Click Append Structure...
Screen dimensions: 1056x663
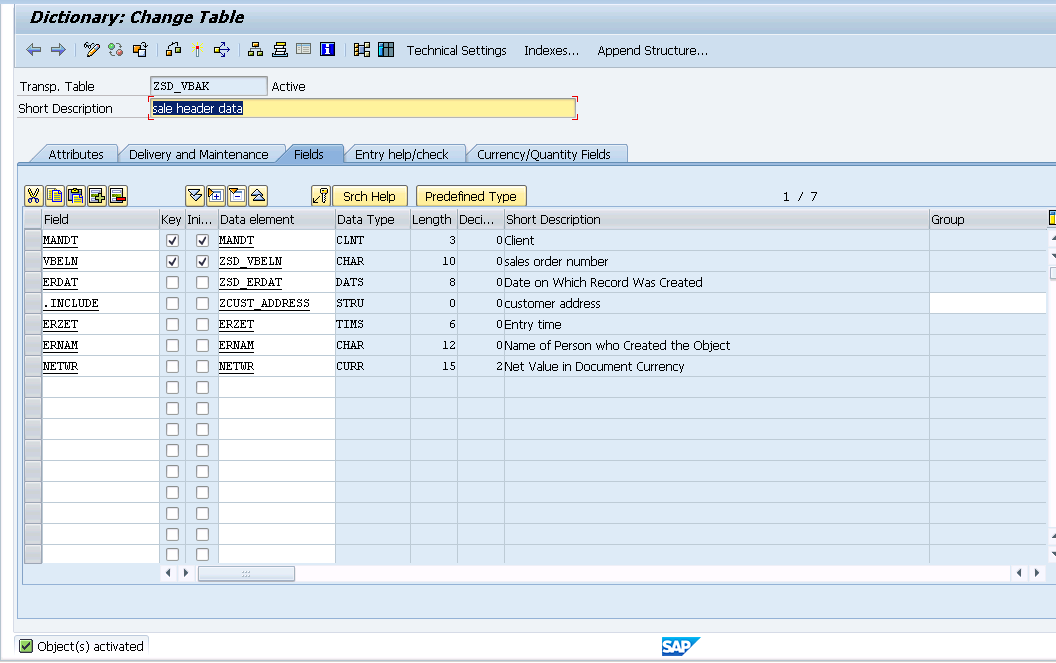coord(653,51)
